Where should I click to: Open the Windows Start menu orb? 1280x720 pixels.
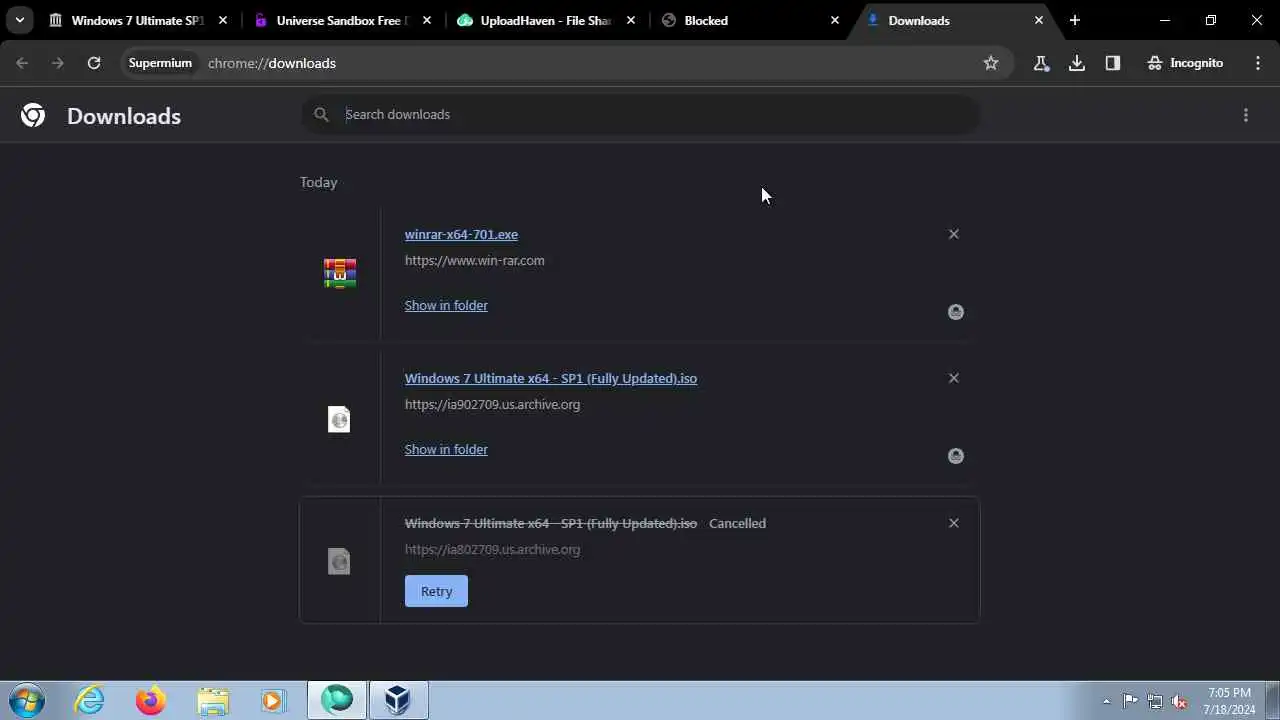click(x=26, y=700)
